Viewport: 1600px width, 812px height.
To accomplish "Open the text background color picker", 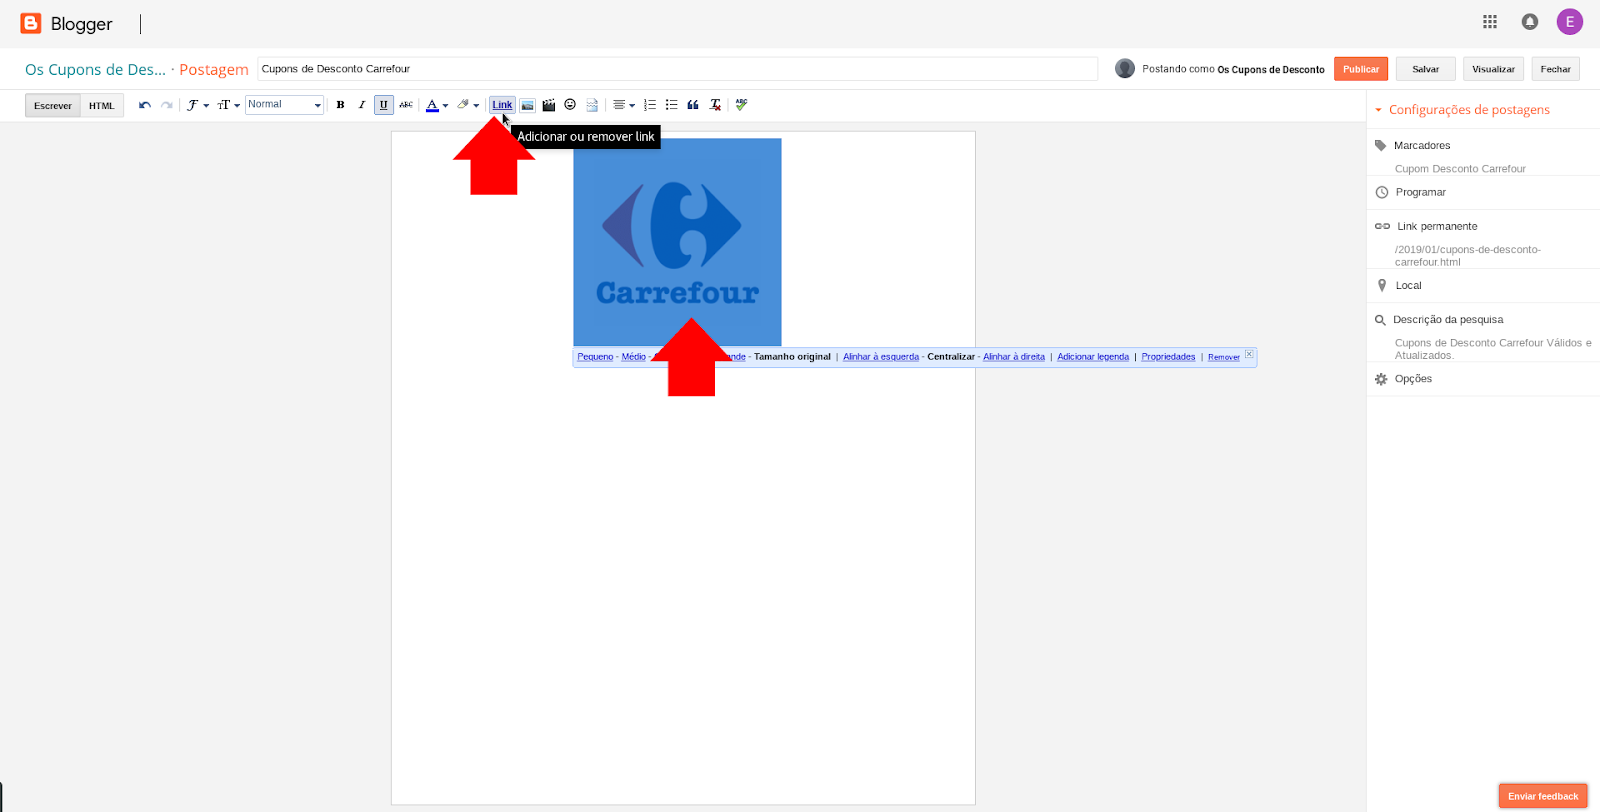I will pos(468,105).
